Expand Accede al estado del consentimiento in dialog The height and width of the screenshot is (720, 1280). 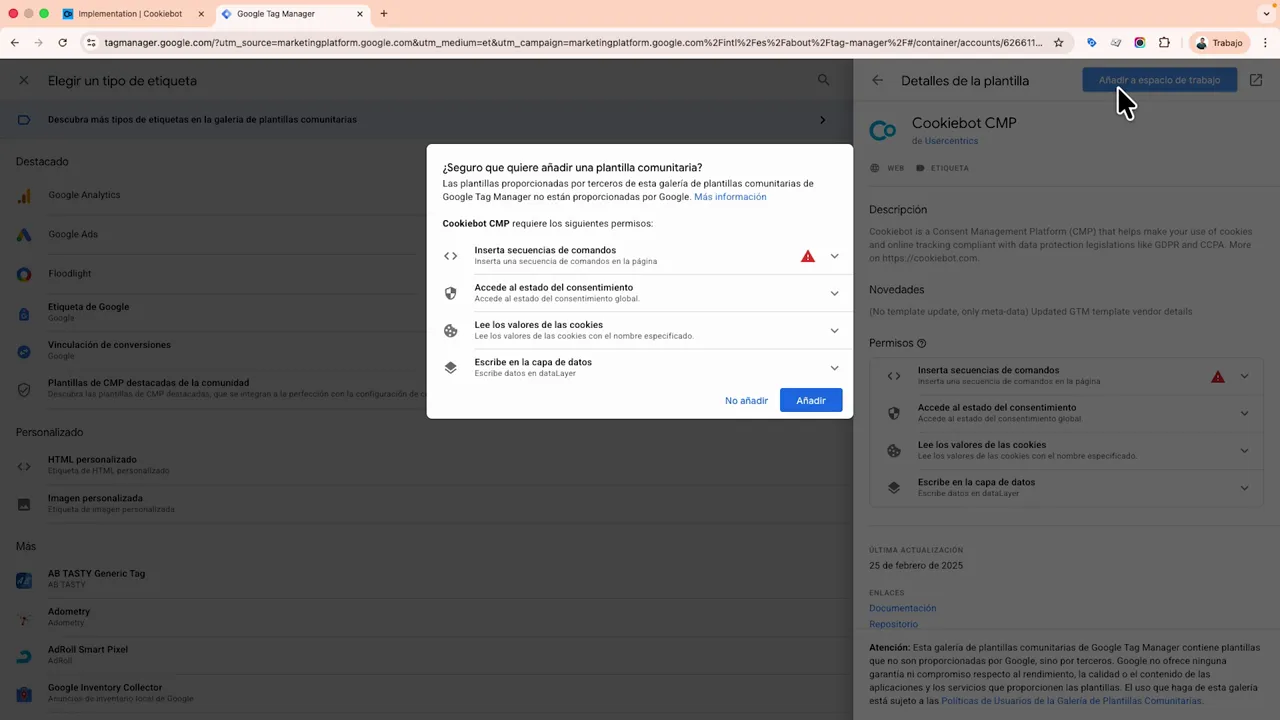pyautogui.click(x=834, y=293)
